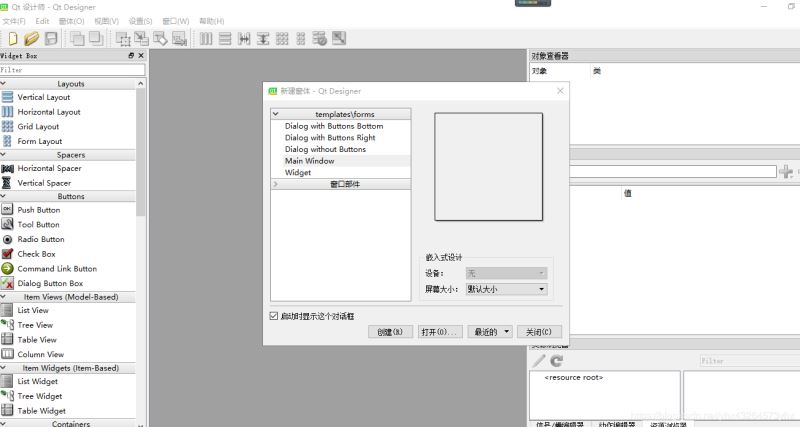Select the Widget template

click(x=298, y=172)
